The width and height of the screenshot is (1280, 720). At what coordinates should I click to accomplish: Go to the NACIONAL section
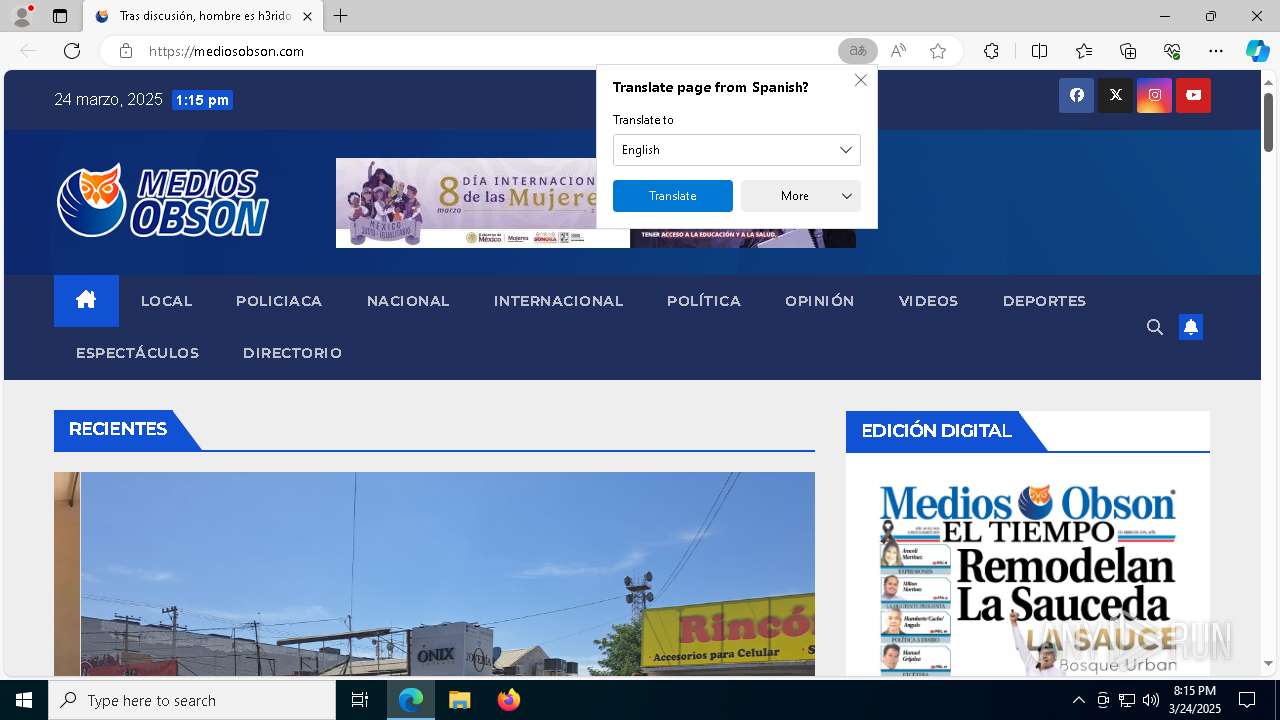(408, 301)
